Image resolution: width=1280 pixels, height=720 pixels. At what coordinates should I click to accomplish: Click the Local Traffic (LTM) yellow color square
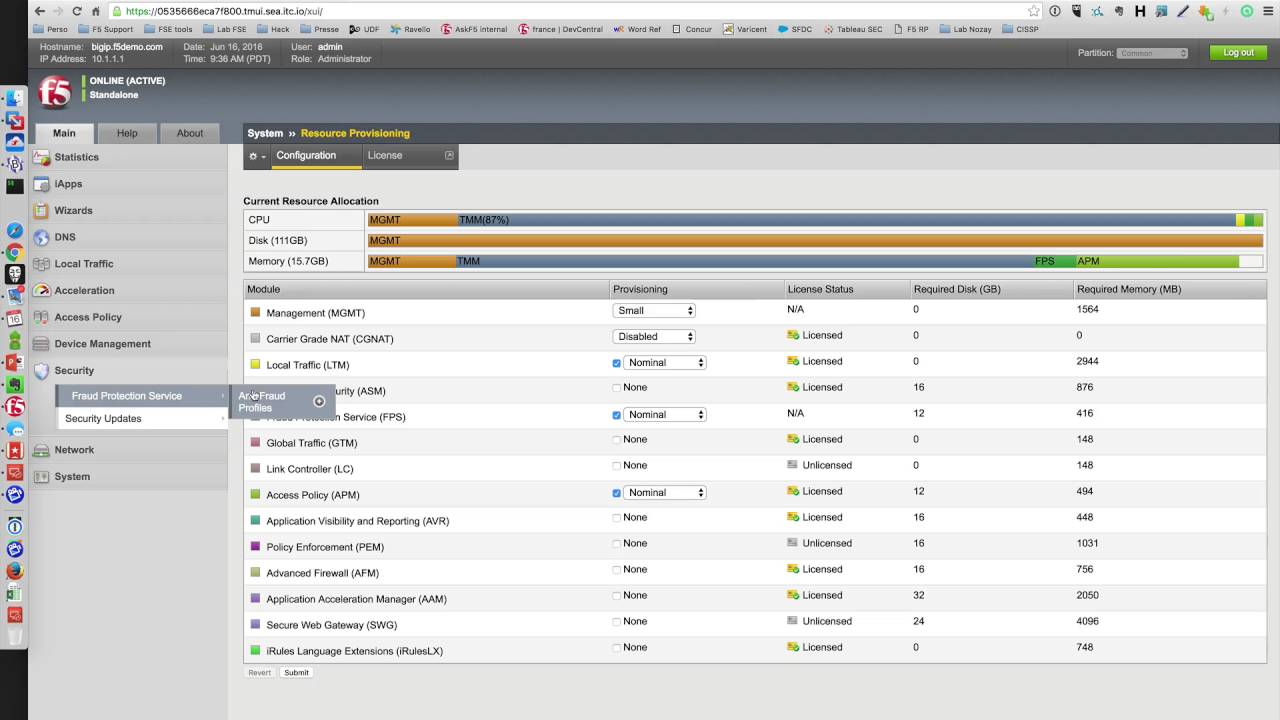[x=255, y=365]
